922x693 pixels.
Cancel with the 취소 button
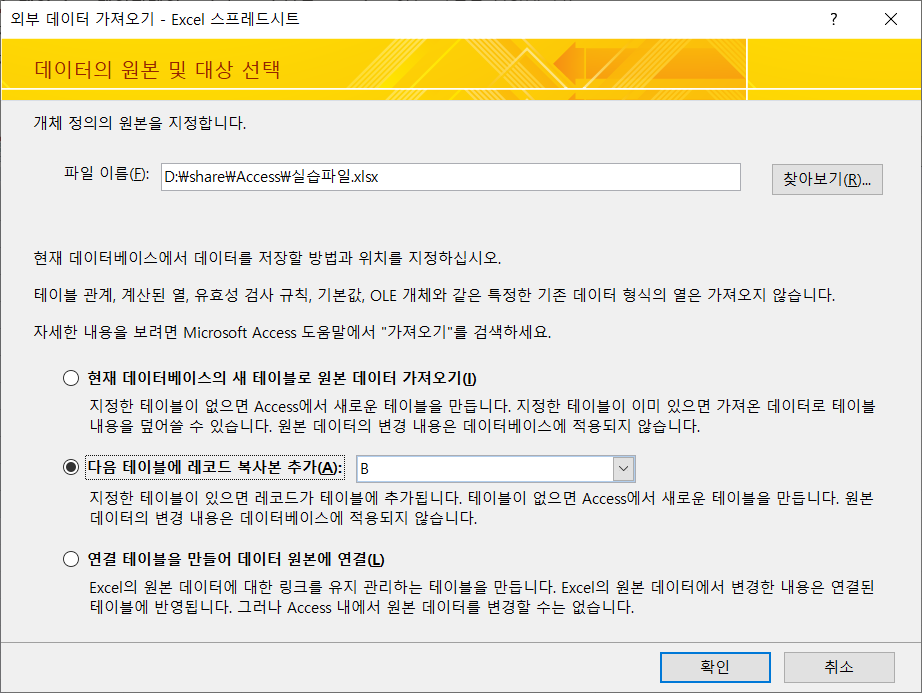pyautogui.click(x=839, y=667)
